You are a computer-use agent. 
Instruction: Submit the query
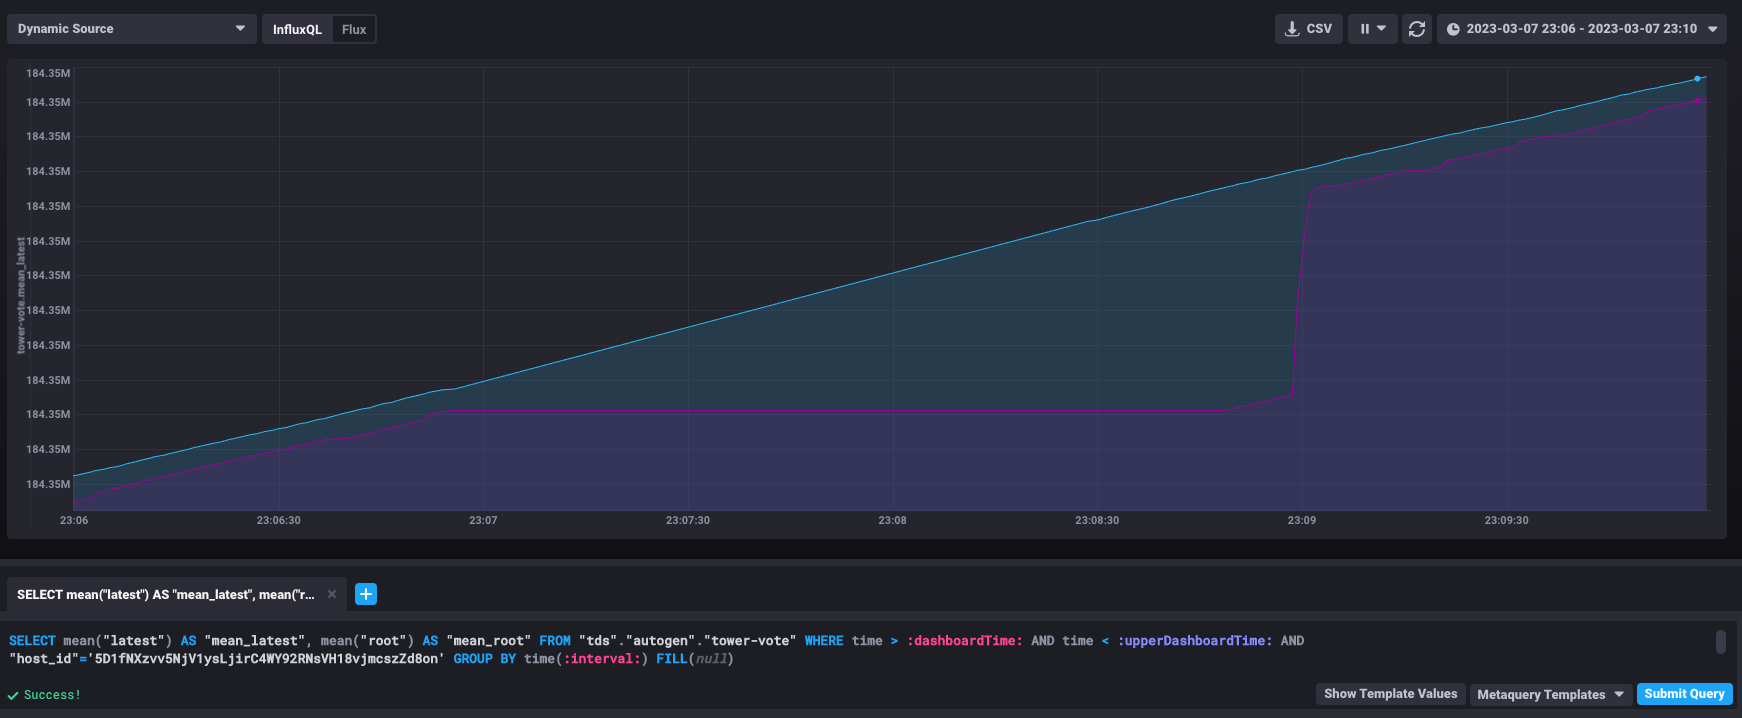click(1684, 694)
